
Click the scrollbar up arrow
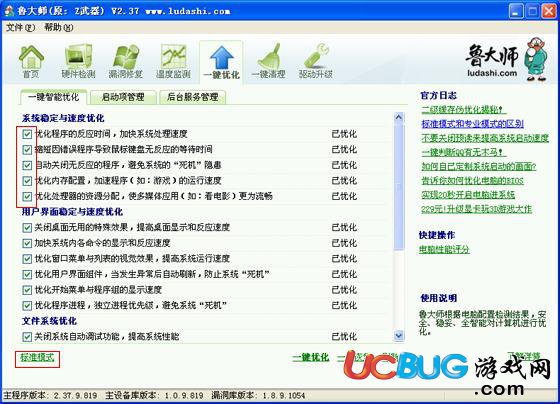coord(399,117)
